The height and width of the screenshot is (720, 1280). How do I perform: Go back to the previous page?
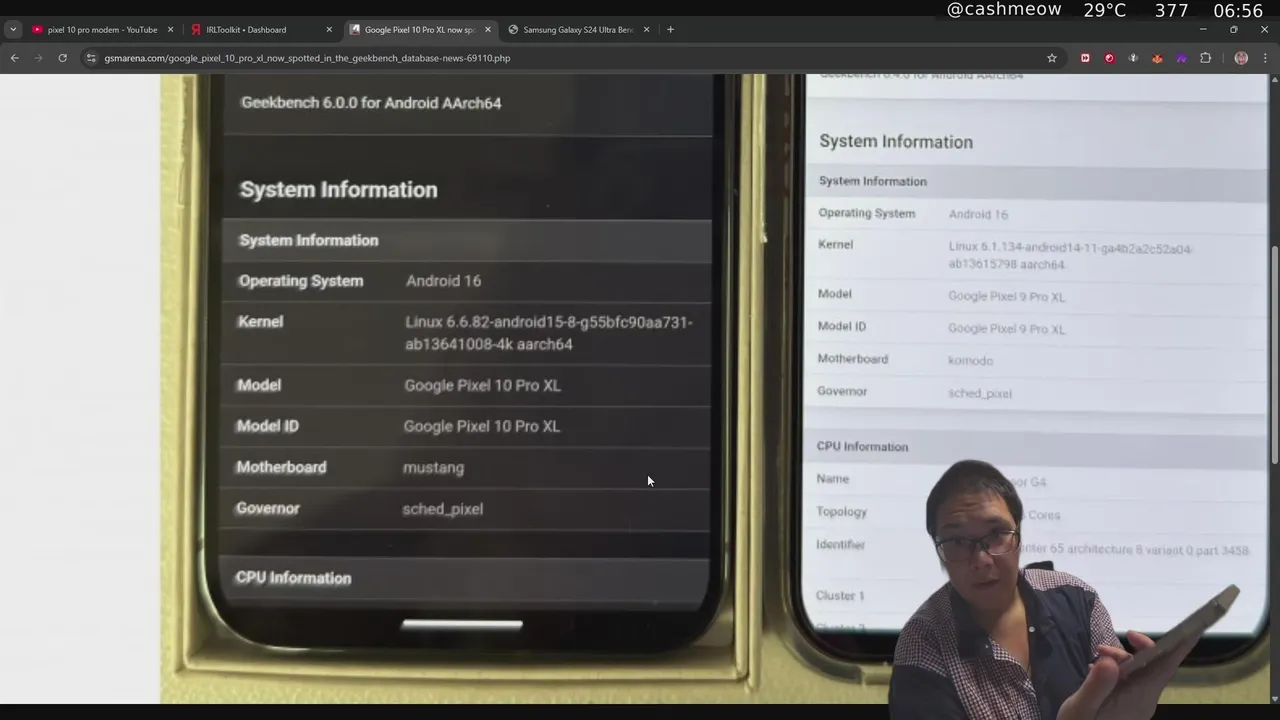pyautogui.click(x=14, y=58)
